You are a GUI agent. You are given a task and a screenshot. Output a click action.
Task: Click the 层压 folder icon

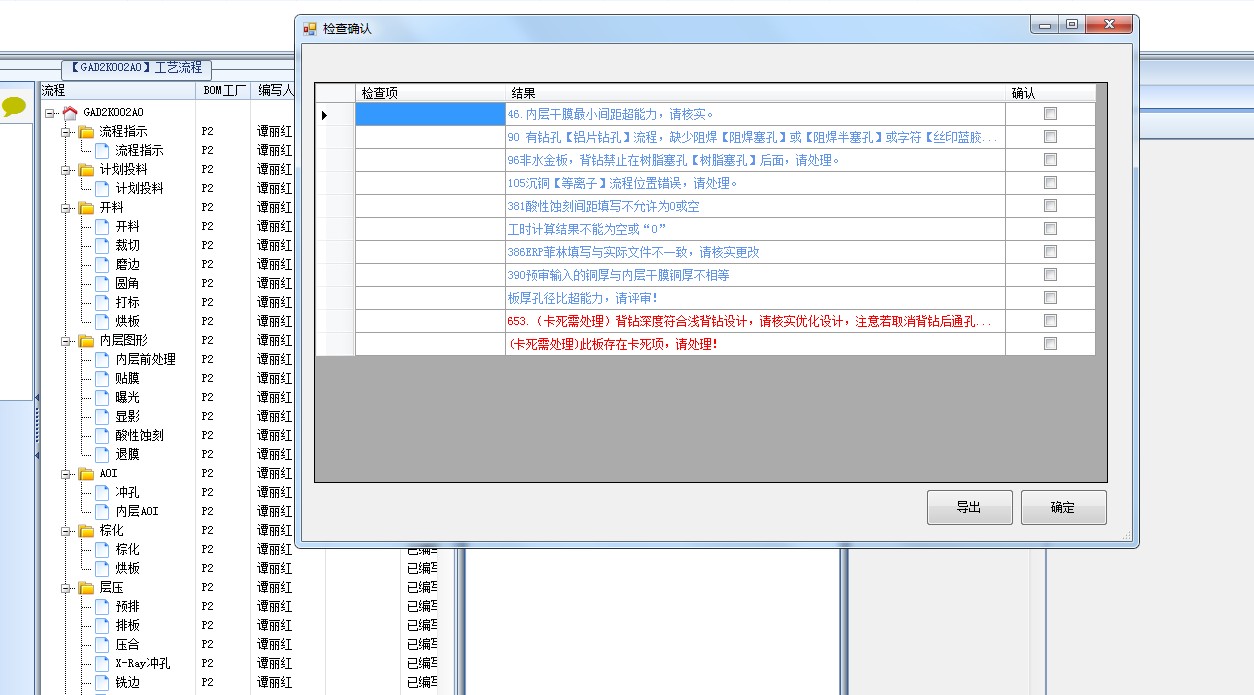[86, 587]
